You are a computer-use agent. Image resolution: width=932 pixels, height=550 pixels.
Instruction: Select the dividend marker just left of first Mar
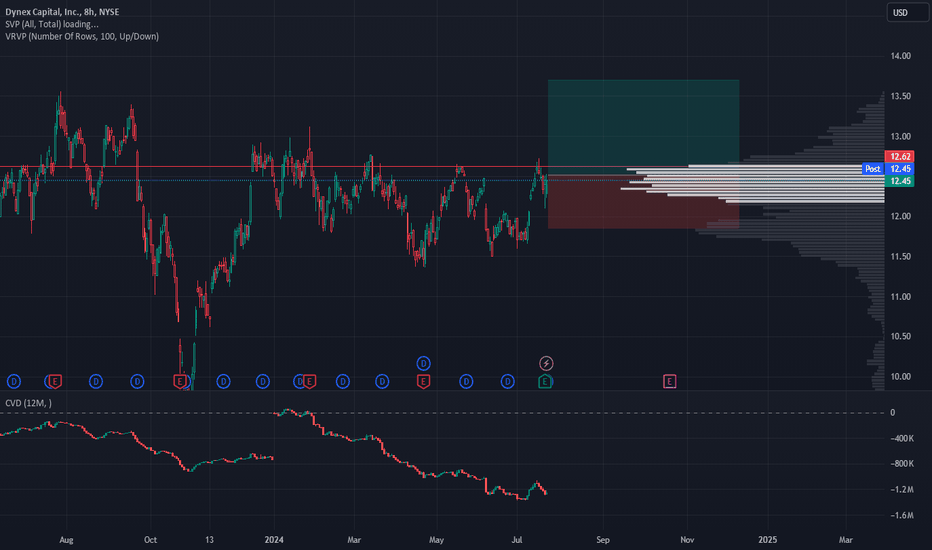[343, 382]
